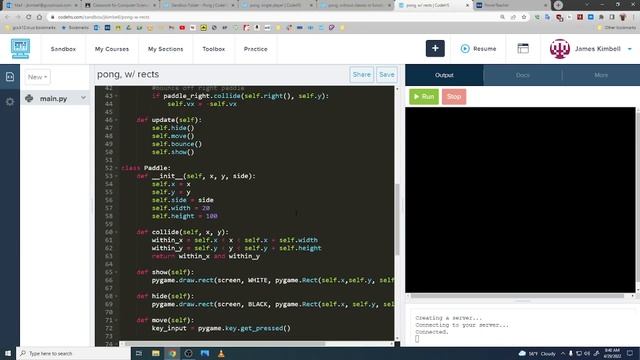This screenshot has height=360, width=640.
Task: Click the editor vertical scrollbar thumb
Action: [397, 219]
